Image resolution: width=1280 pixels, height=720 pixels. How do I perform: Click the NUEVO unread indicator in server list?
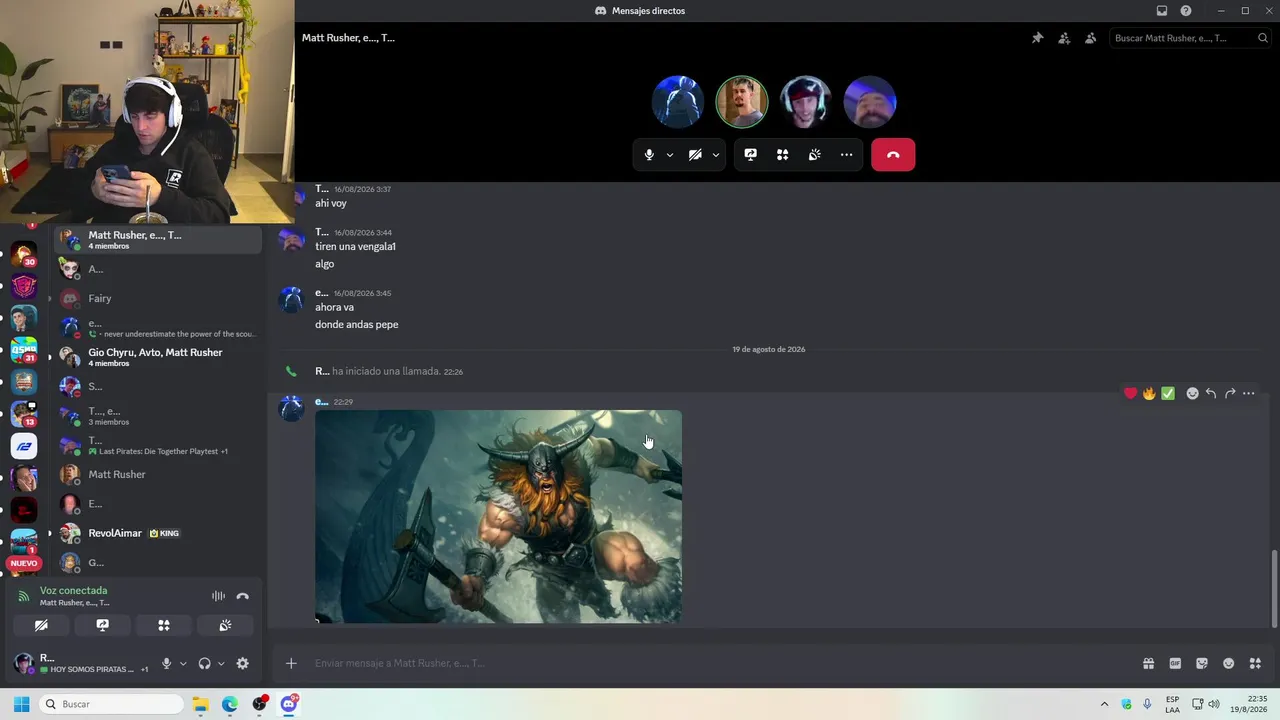[24, 563]
